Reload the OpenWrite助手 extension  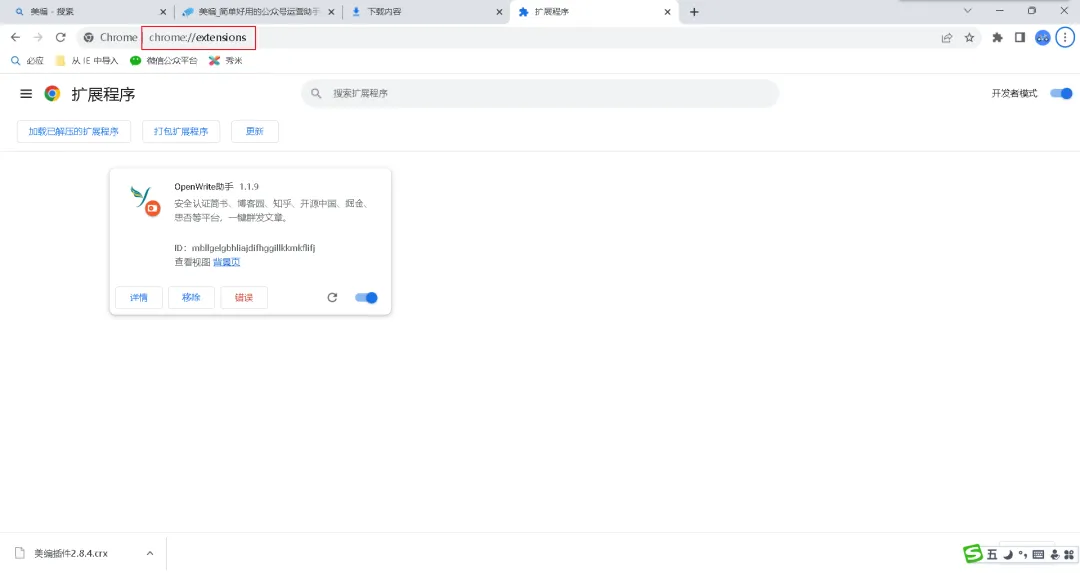point(332,298)
